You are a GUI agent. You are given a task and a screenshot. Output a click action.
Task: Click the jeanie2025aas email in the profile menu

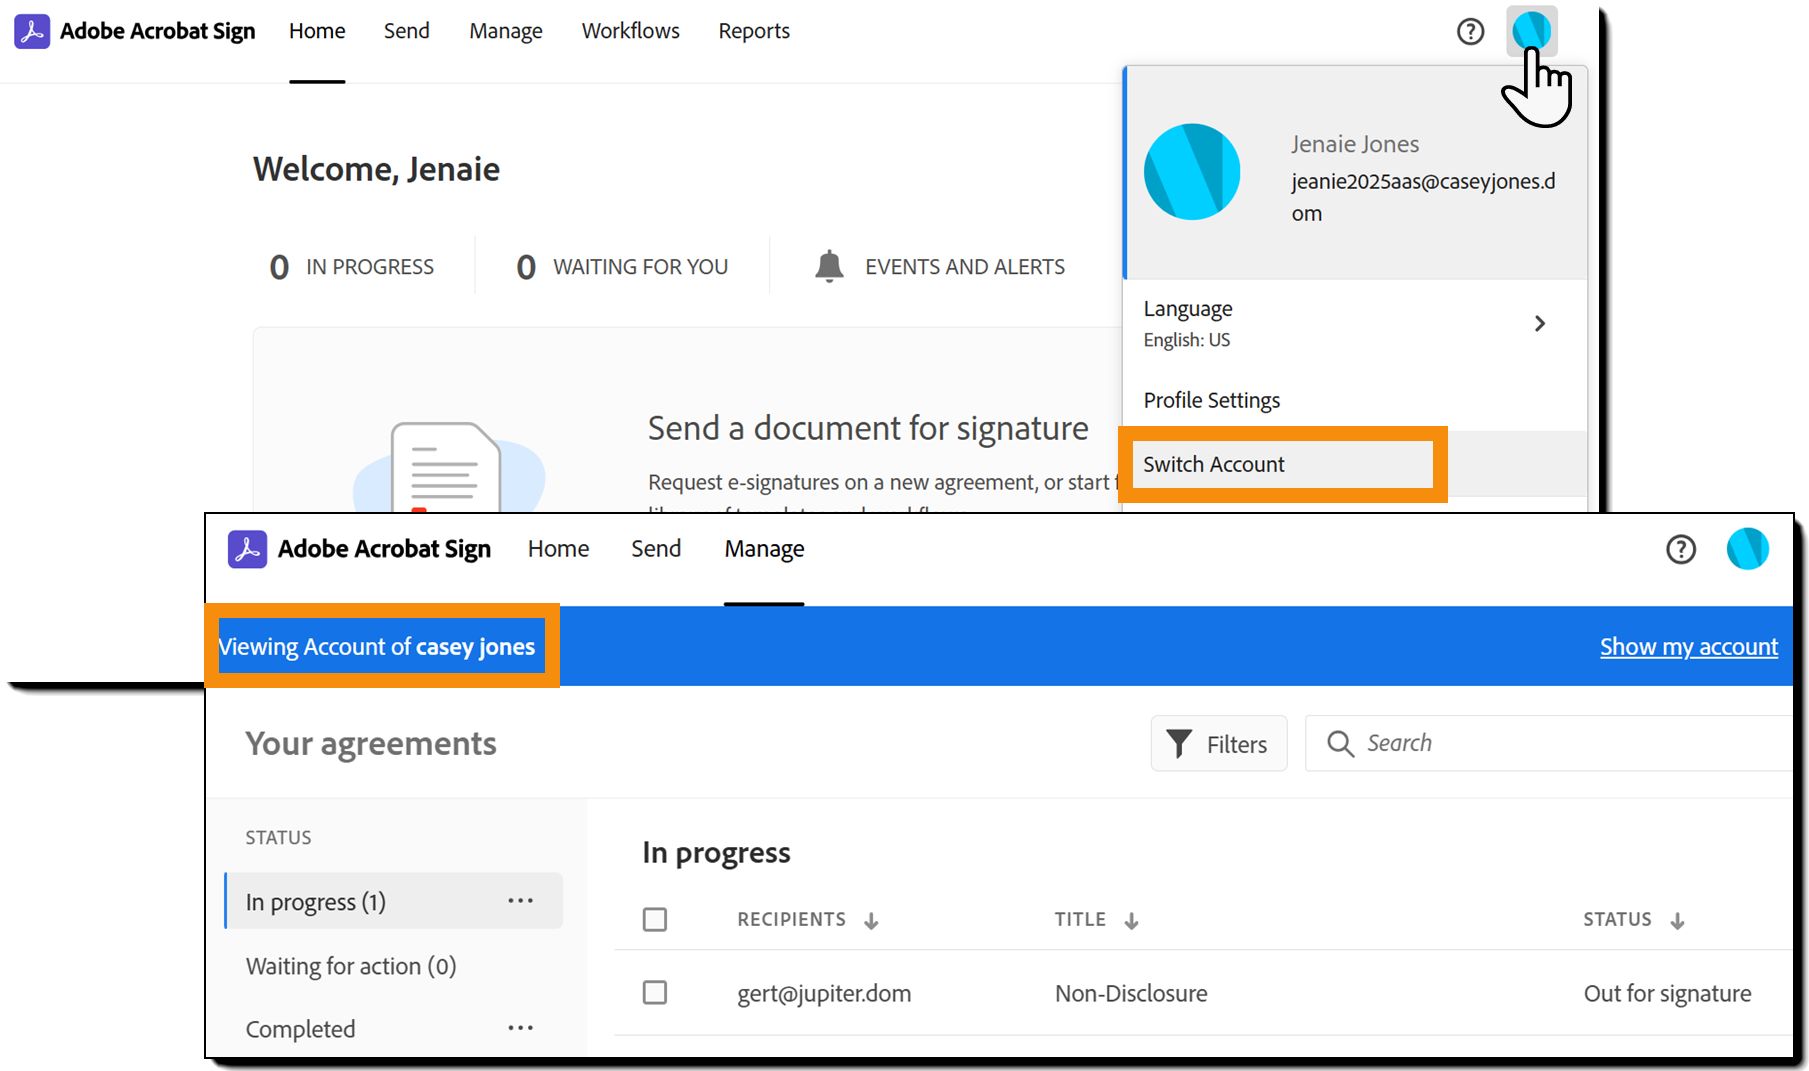point(1423,197)
